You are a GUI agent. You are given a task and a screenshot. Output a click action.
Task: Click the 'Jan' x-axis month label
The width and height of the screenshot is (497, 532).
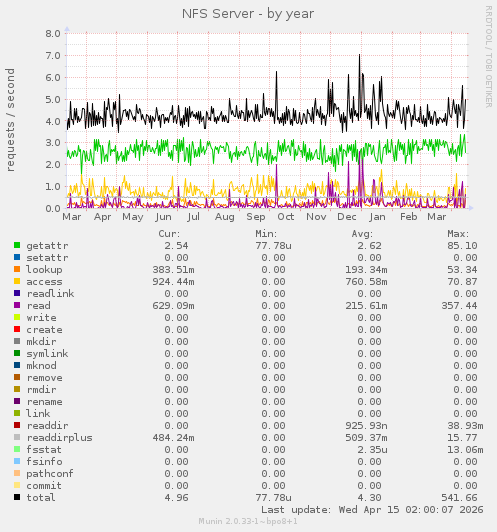point(377,217)
